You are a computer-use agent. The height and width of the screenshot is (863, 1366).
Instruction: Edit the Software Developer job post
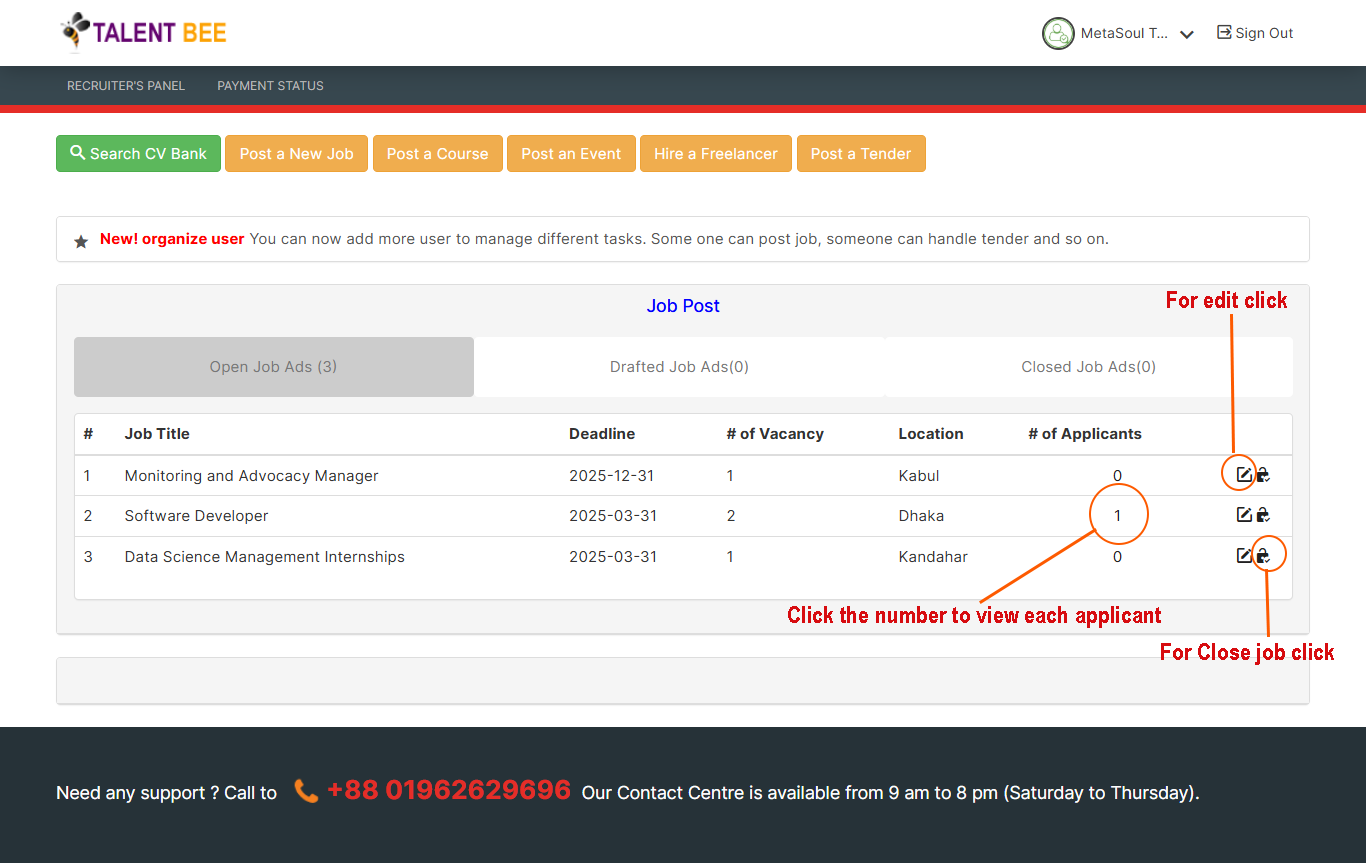(x=1244, y=515)
